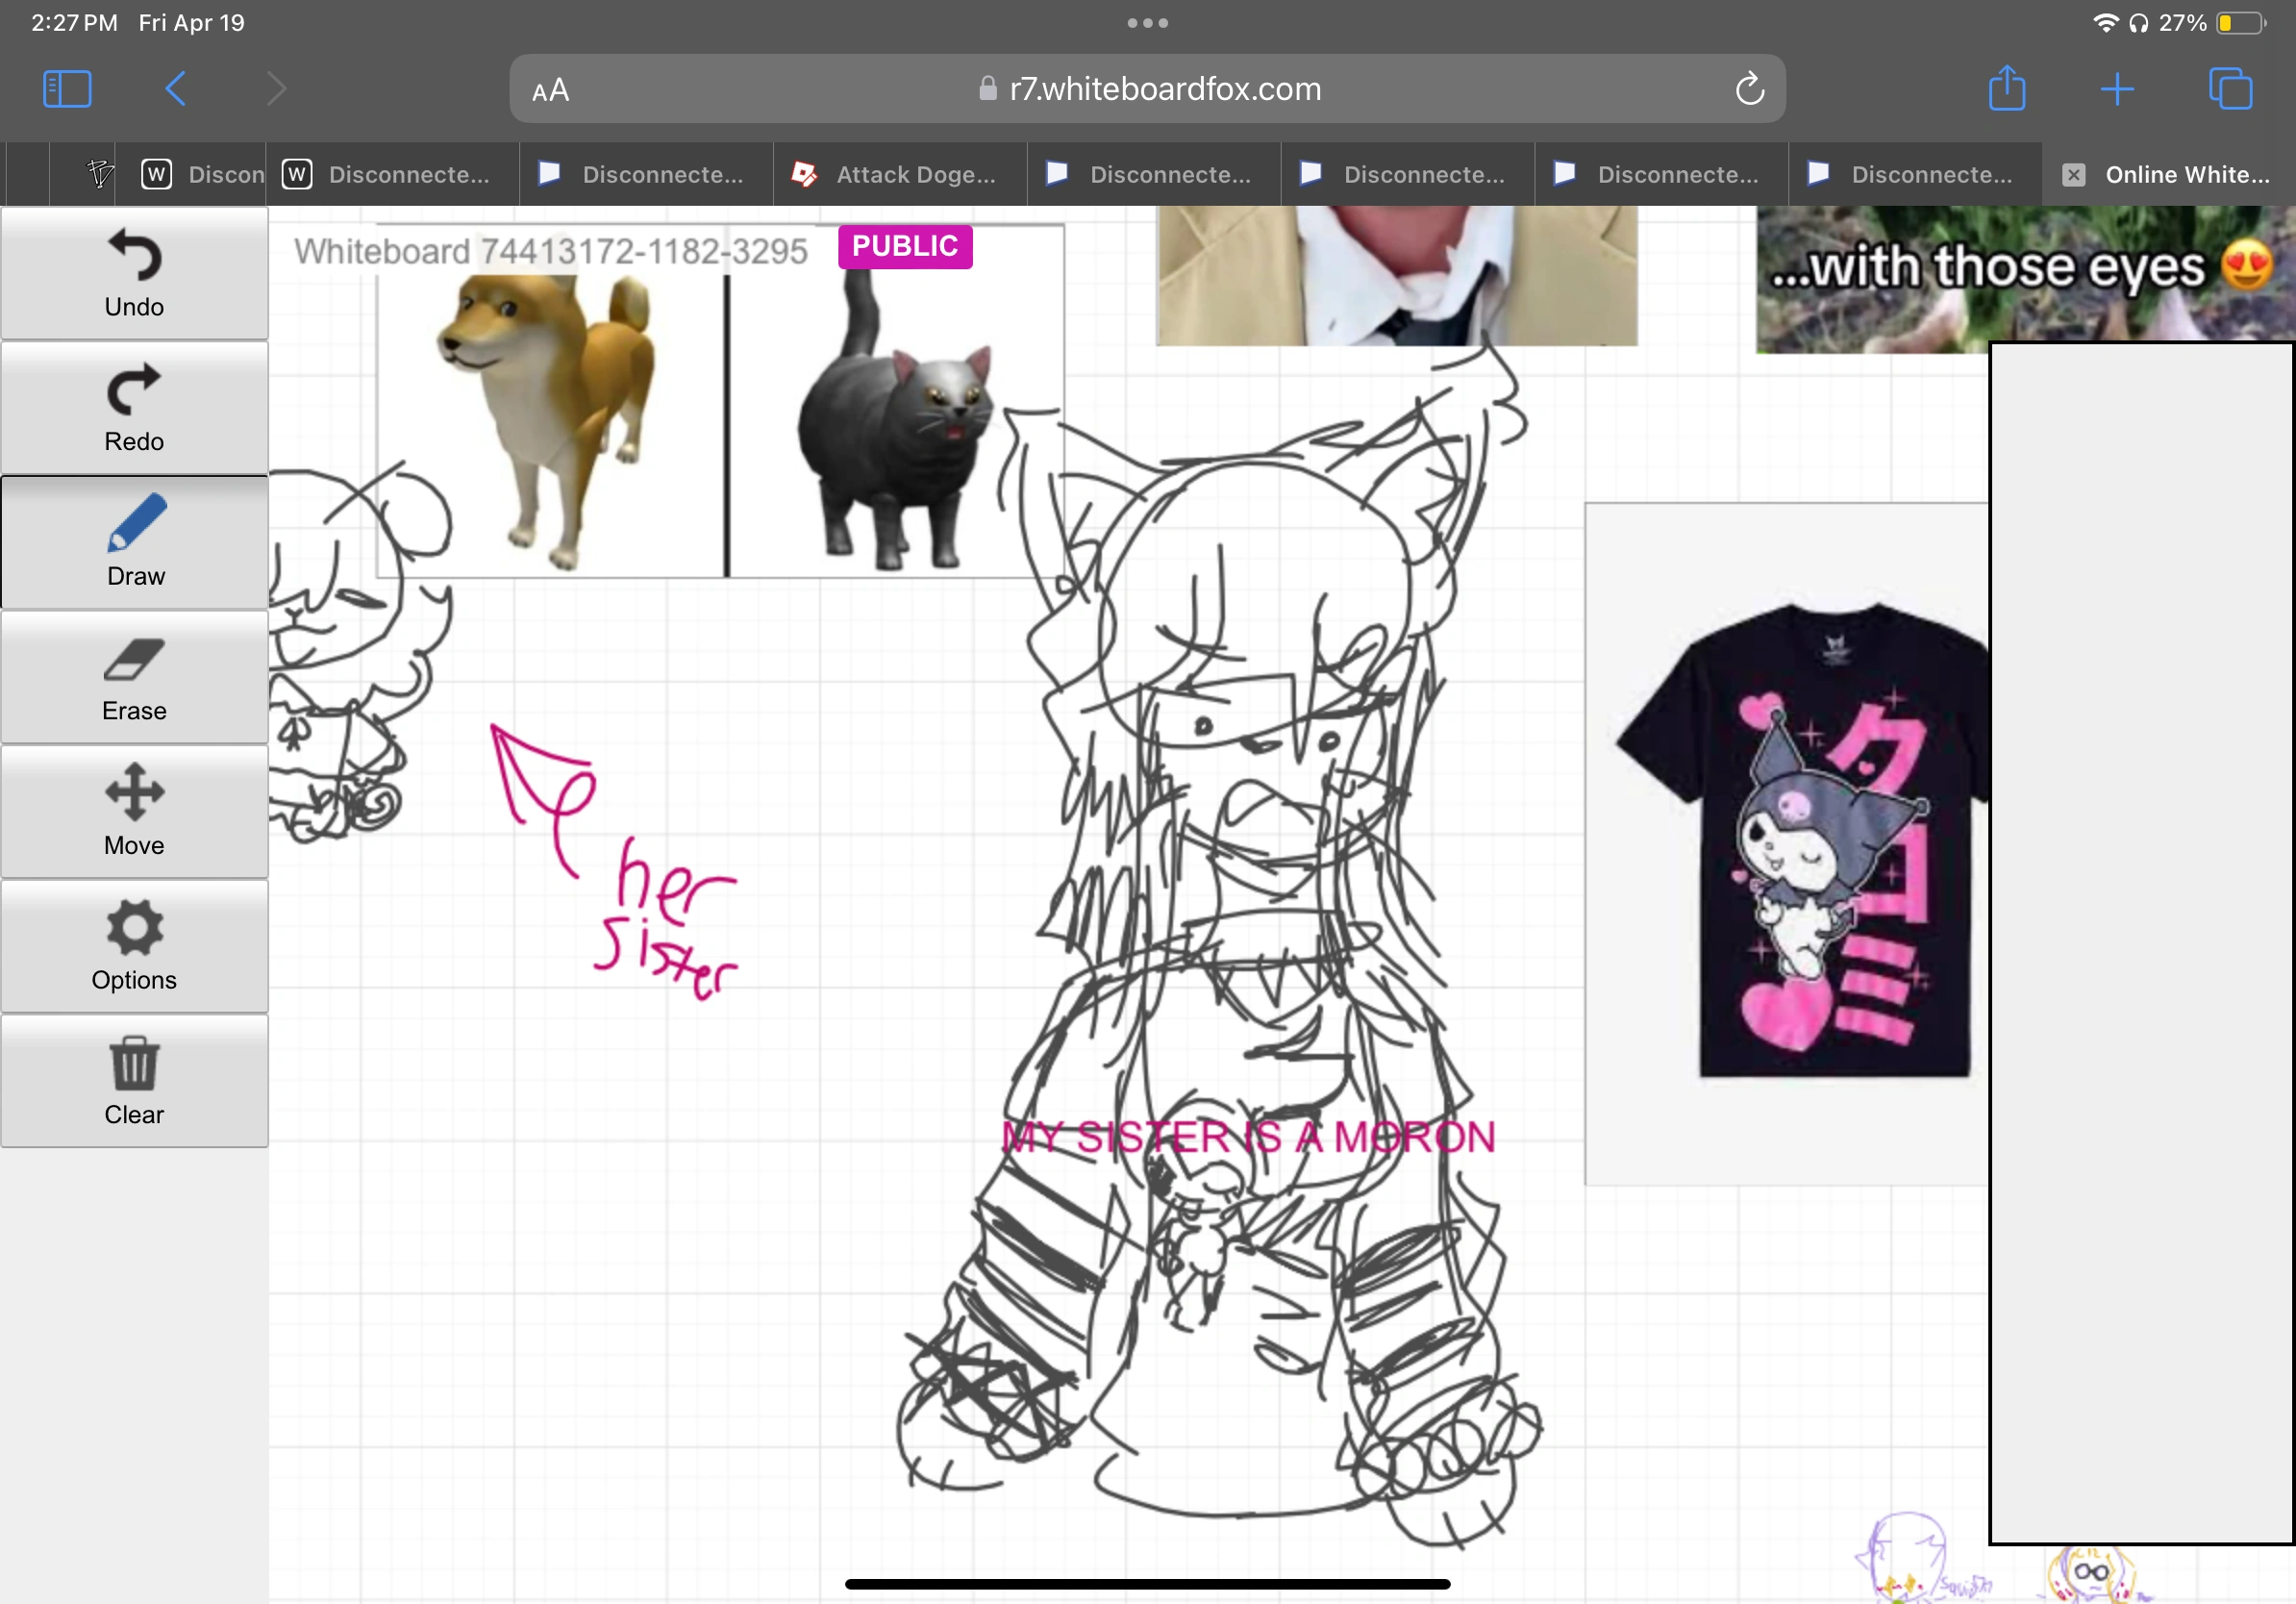
Task: Switch to Attack Doge tab
Action: point(900,175)
